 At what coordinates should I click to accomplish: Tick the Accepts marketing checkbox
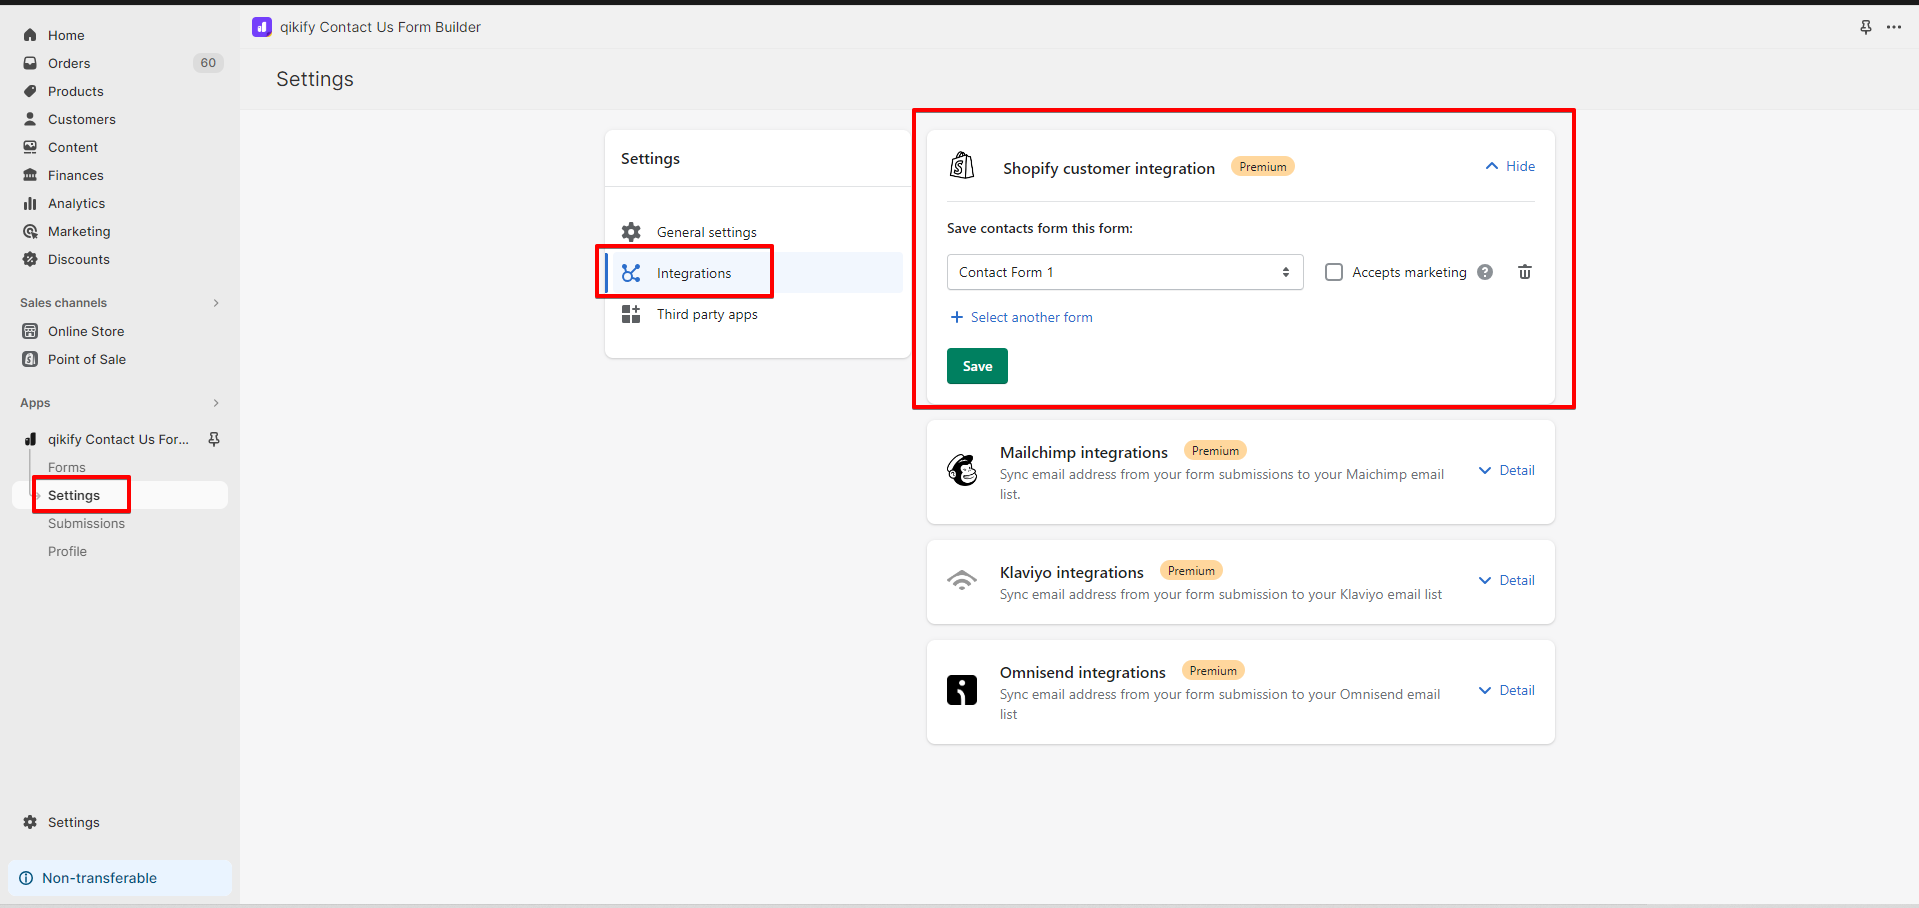(x=1334, y=272)
